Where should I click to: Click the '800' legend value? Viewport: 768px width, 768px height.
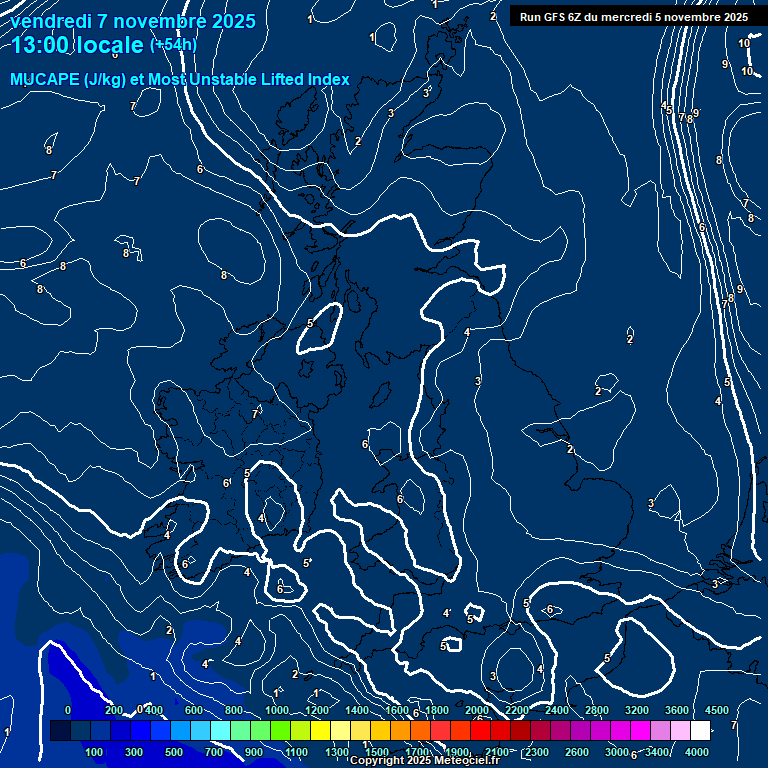[234, 710]
